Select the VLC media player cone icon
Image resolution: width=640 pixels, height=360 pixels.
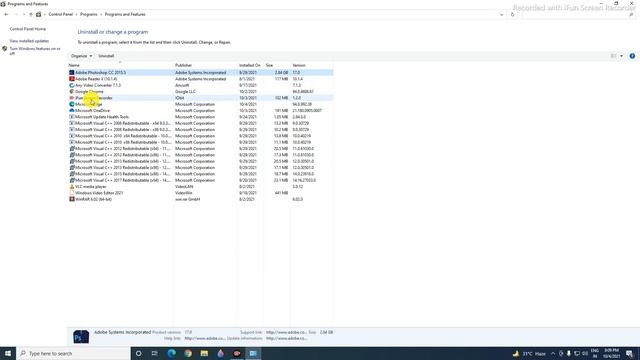pyautogui.click(x=72, y=187)
